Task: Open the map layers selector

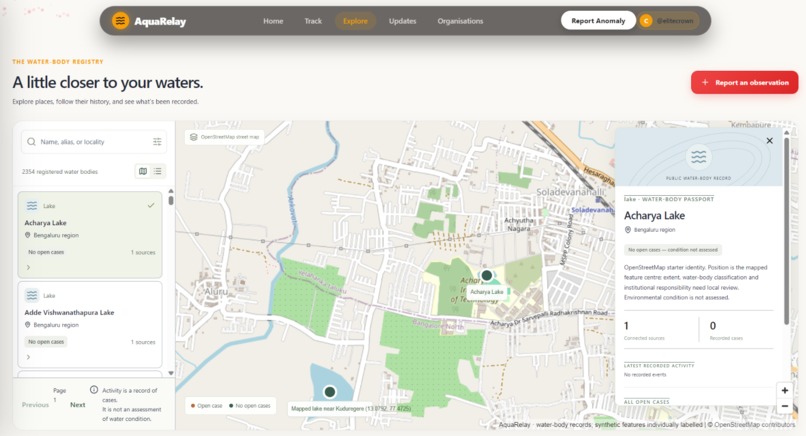Action: click(225, 137)
